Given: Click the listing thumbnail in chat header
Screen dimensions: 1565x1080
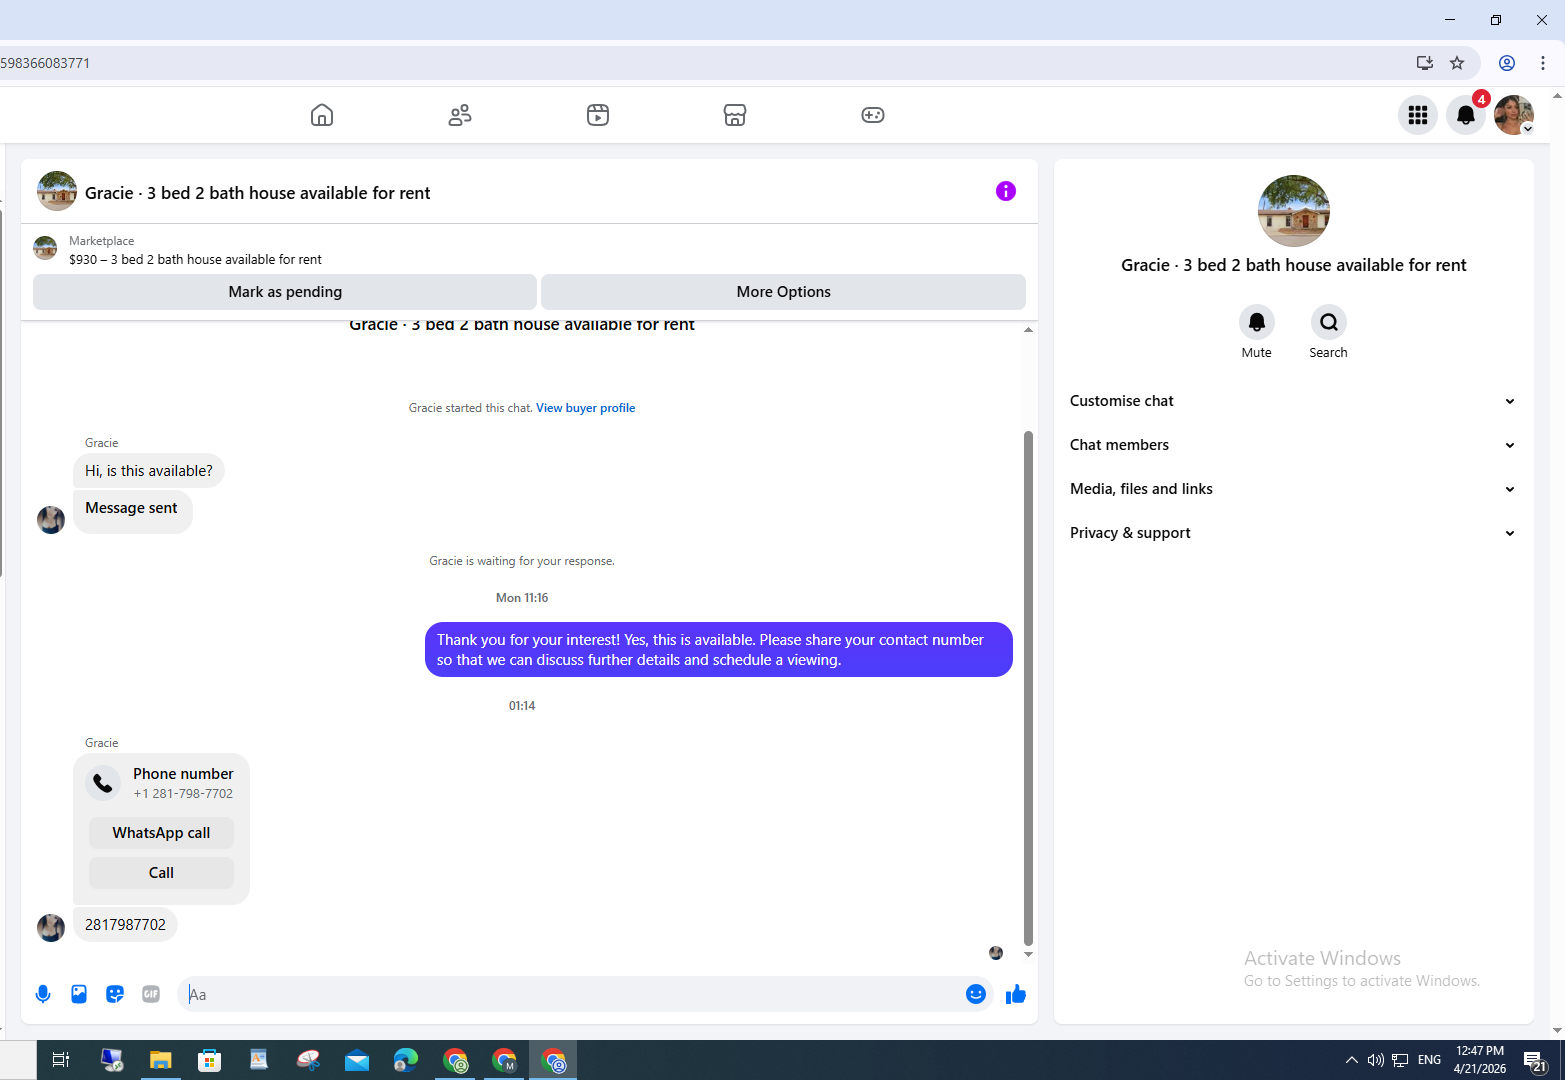Looking at the screenshot, I should click(x=57, y=191).
